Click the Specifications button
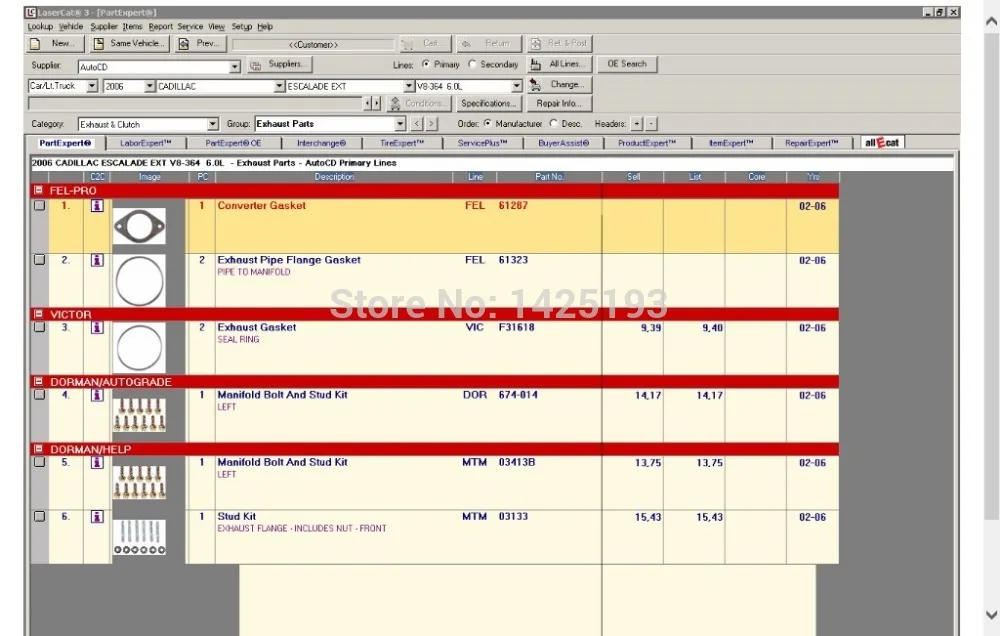This screenshot has width=1000, height=636. (489, 103)
